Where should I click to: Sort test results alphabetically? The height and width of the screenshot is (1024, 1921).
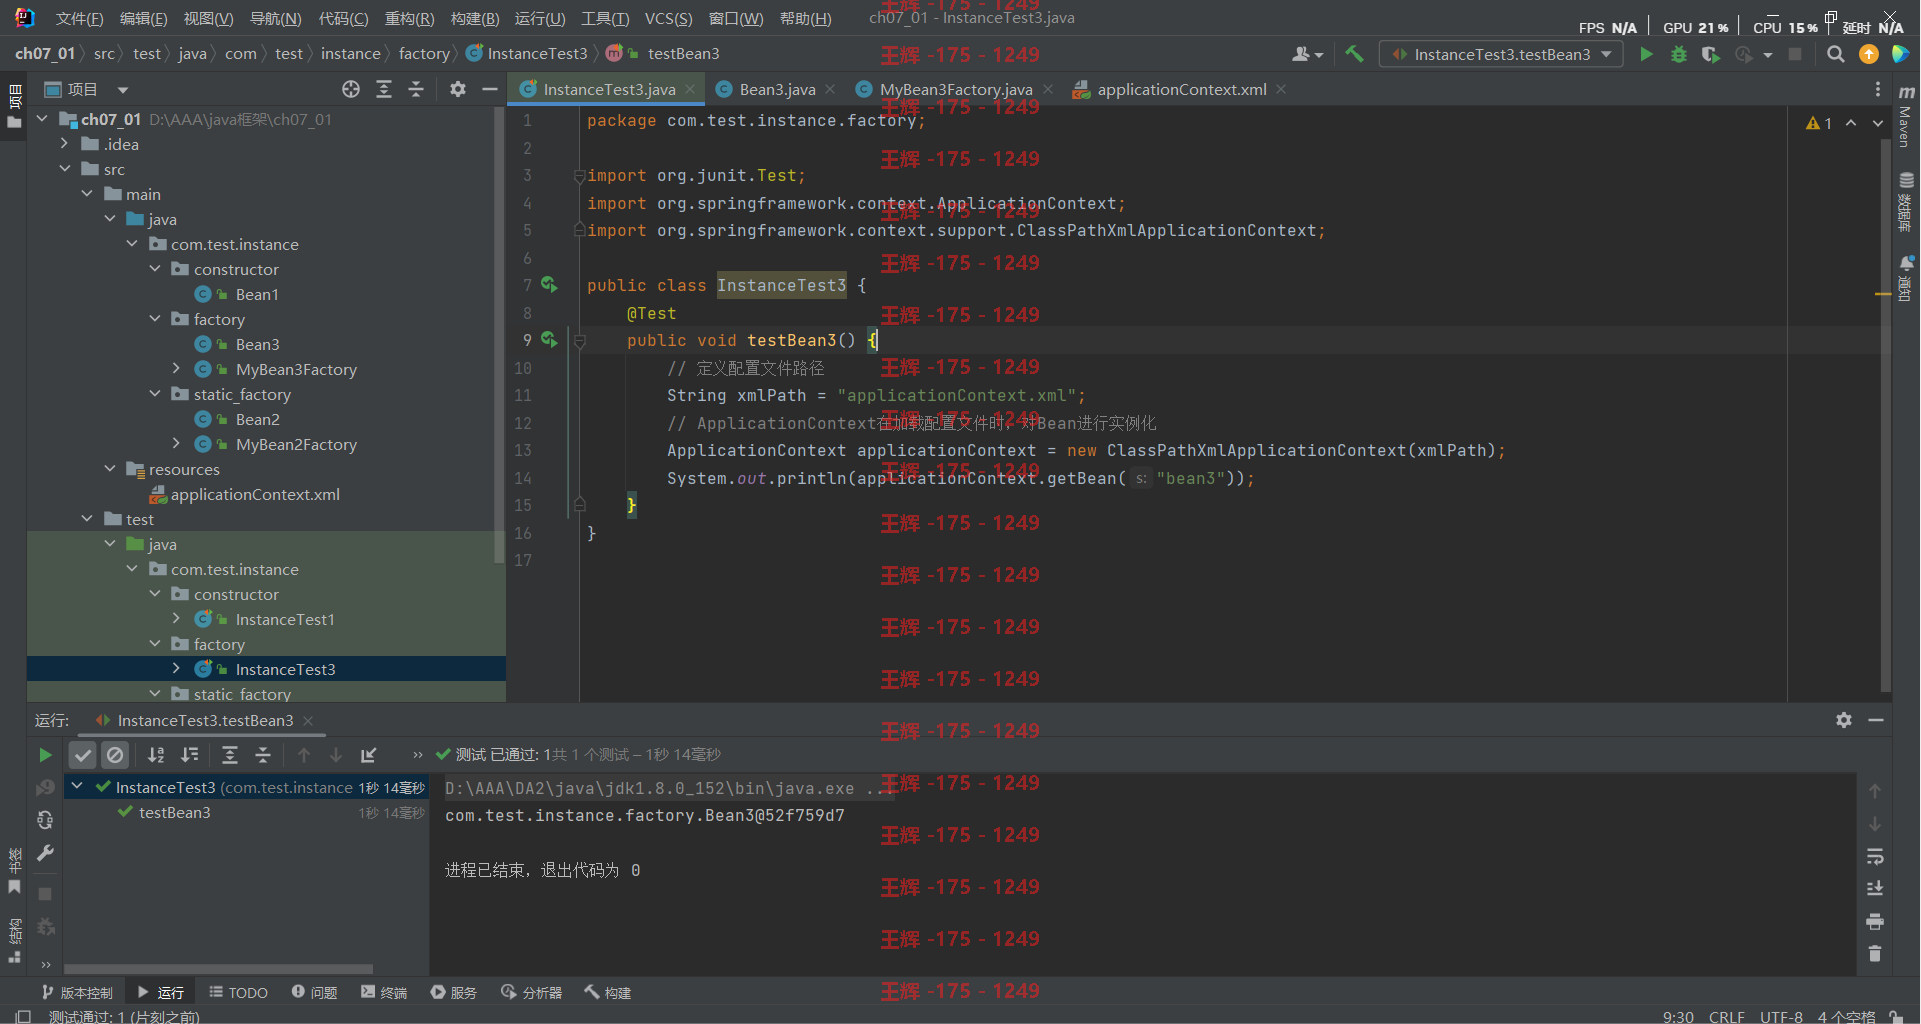tap(156, 755)
